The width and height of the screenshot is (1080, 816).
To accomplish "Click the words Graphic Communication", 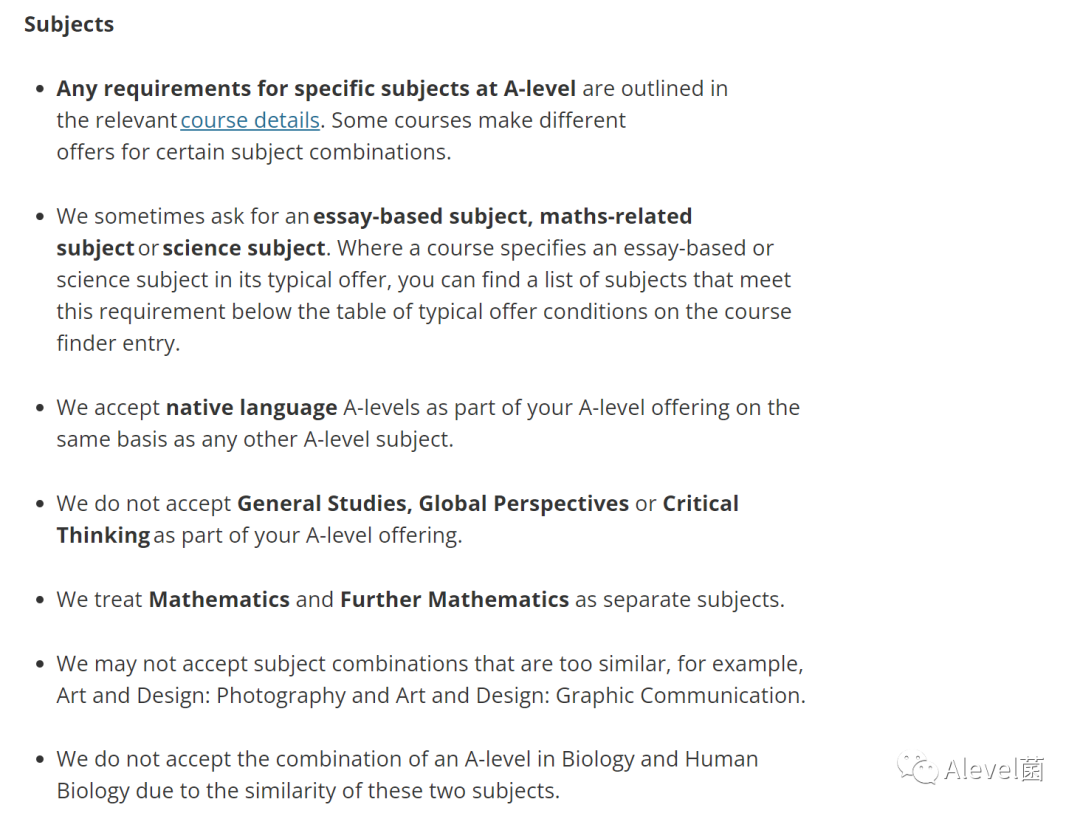I will [x=679, y=695].
